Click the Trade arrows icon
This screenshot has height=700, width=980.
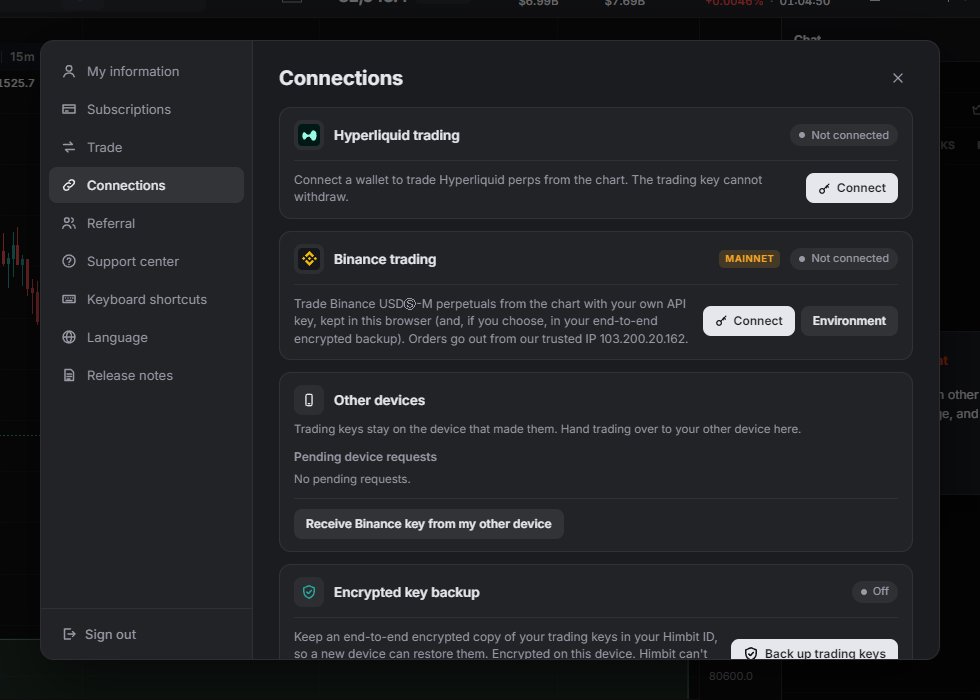click(69, 148)
